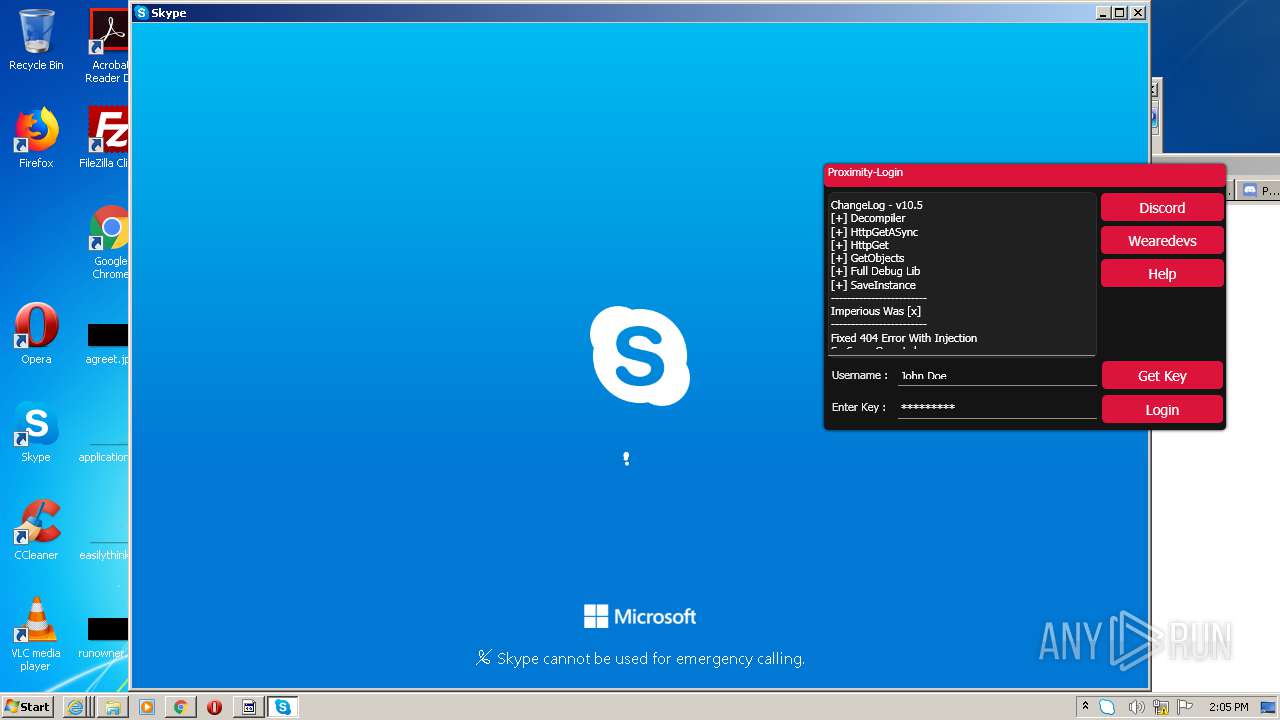Open the runowner file on desktop
Viewport: 1280px width, 720px height.
(x=104, y=638)
